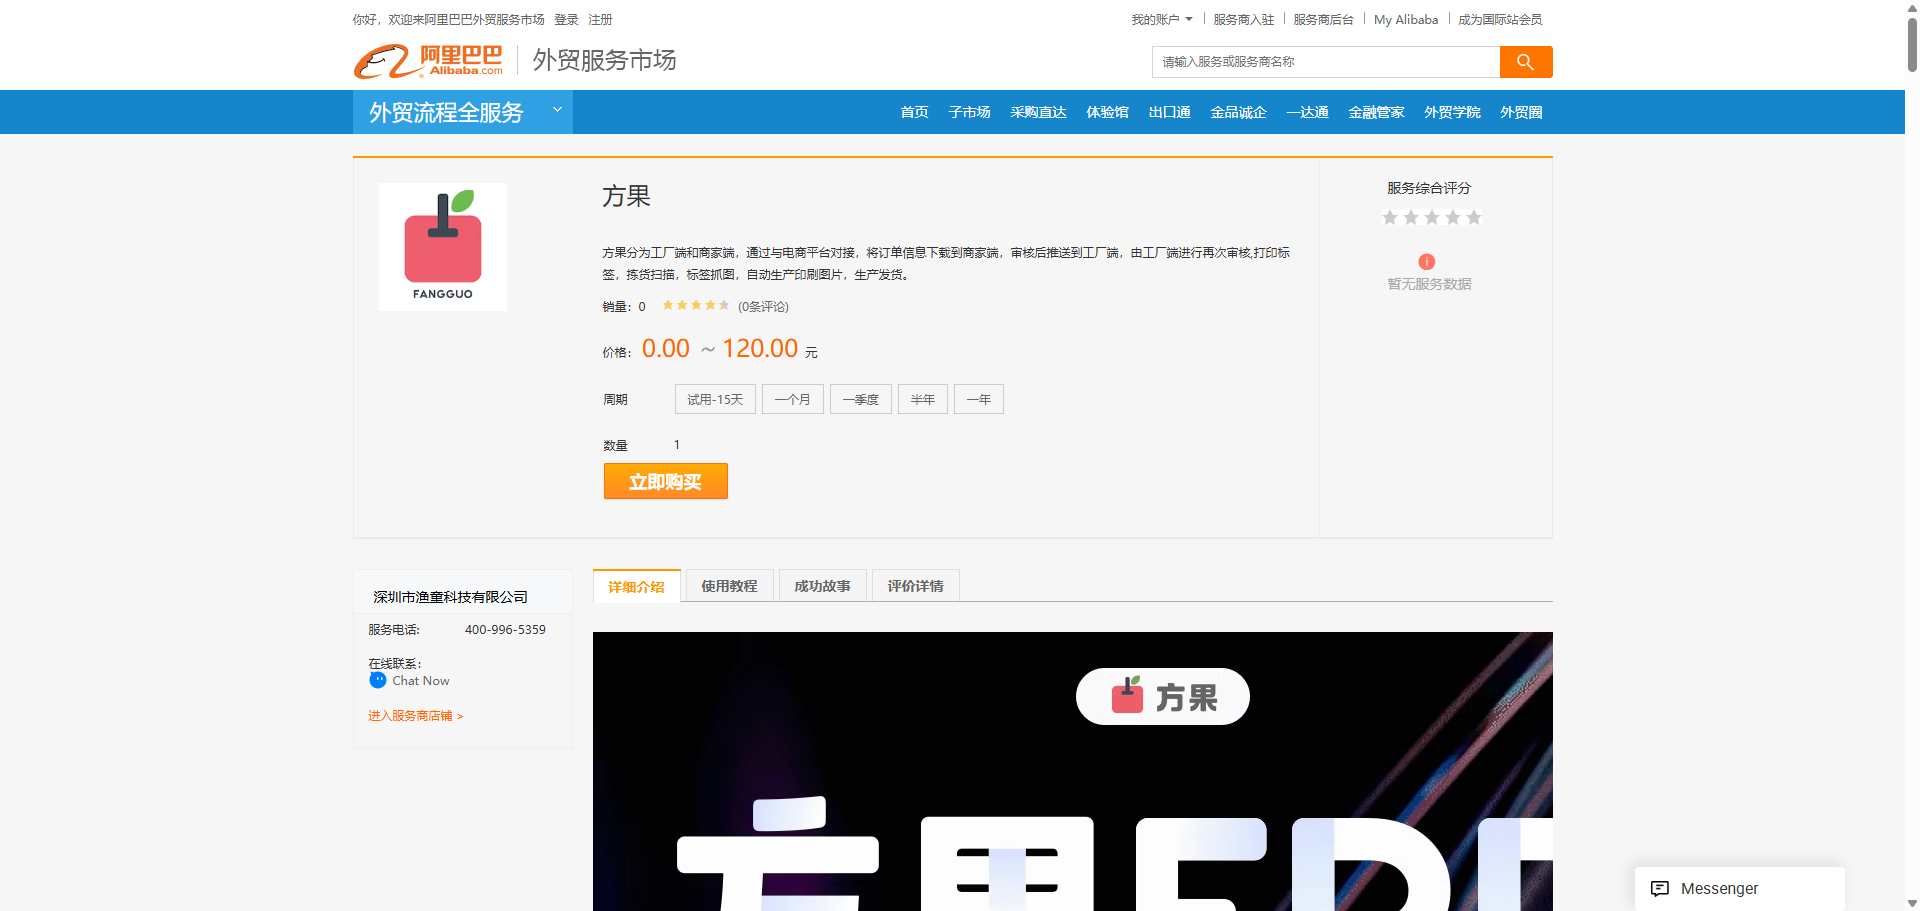Click the 外贸服务市场 header title

point(605,60)
